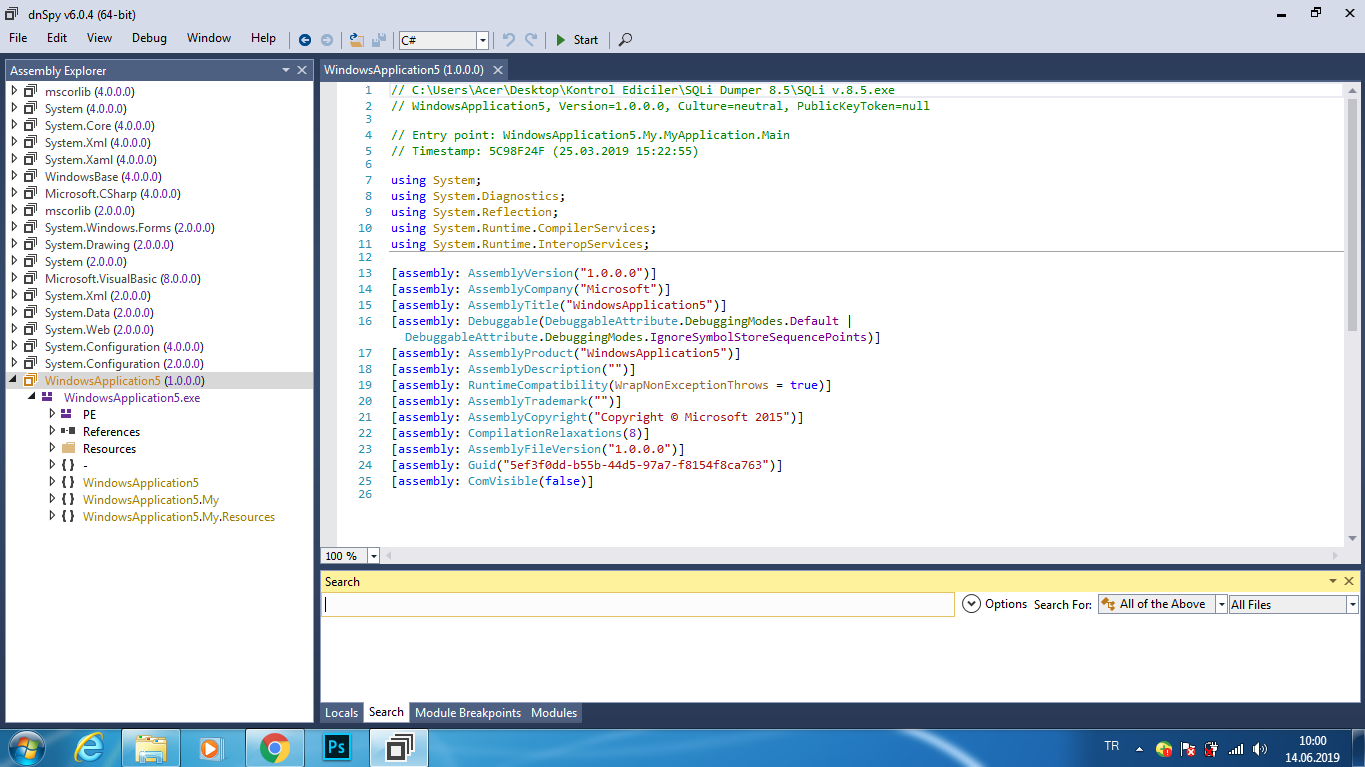The image size is (1365, 767).
Task: Open the All Files scope dropdown
Action: 1352,604
